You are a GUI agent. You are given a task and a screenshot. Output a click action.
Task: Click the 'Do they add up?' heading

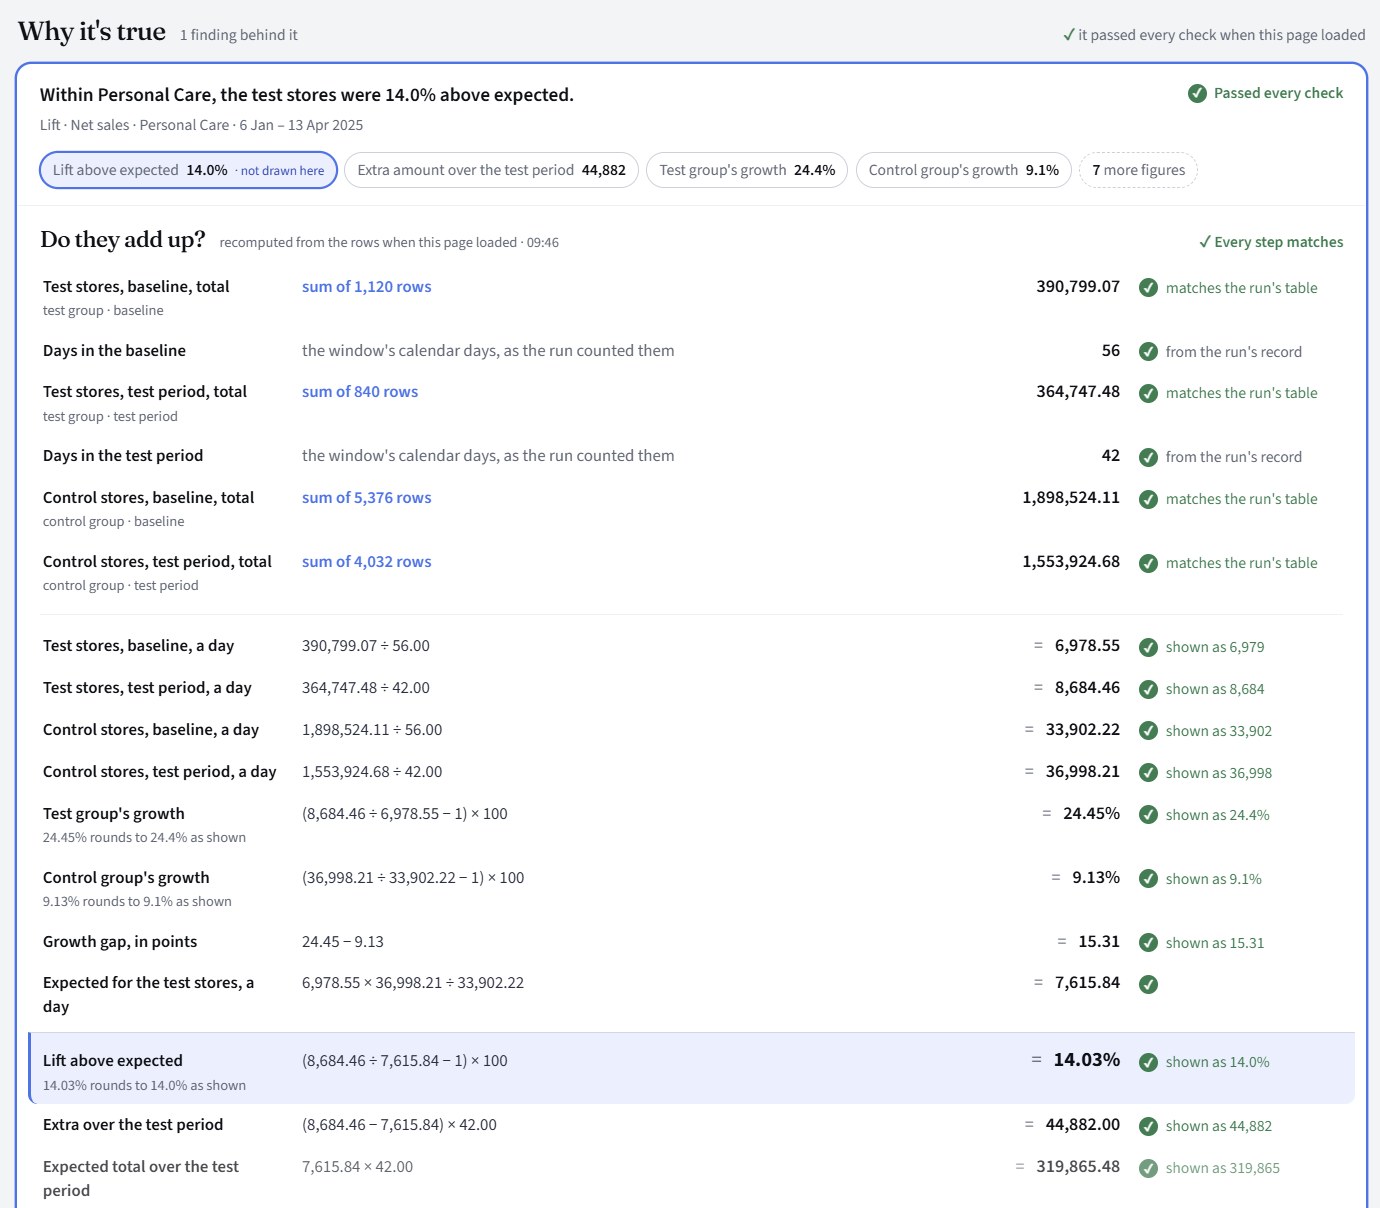[x=123, y=240]
